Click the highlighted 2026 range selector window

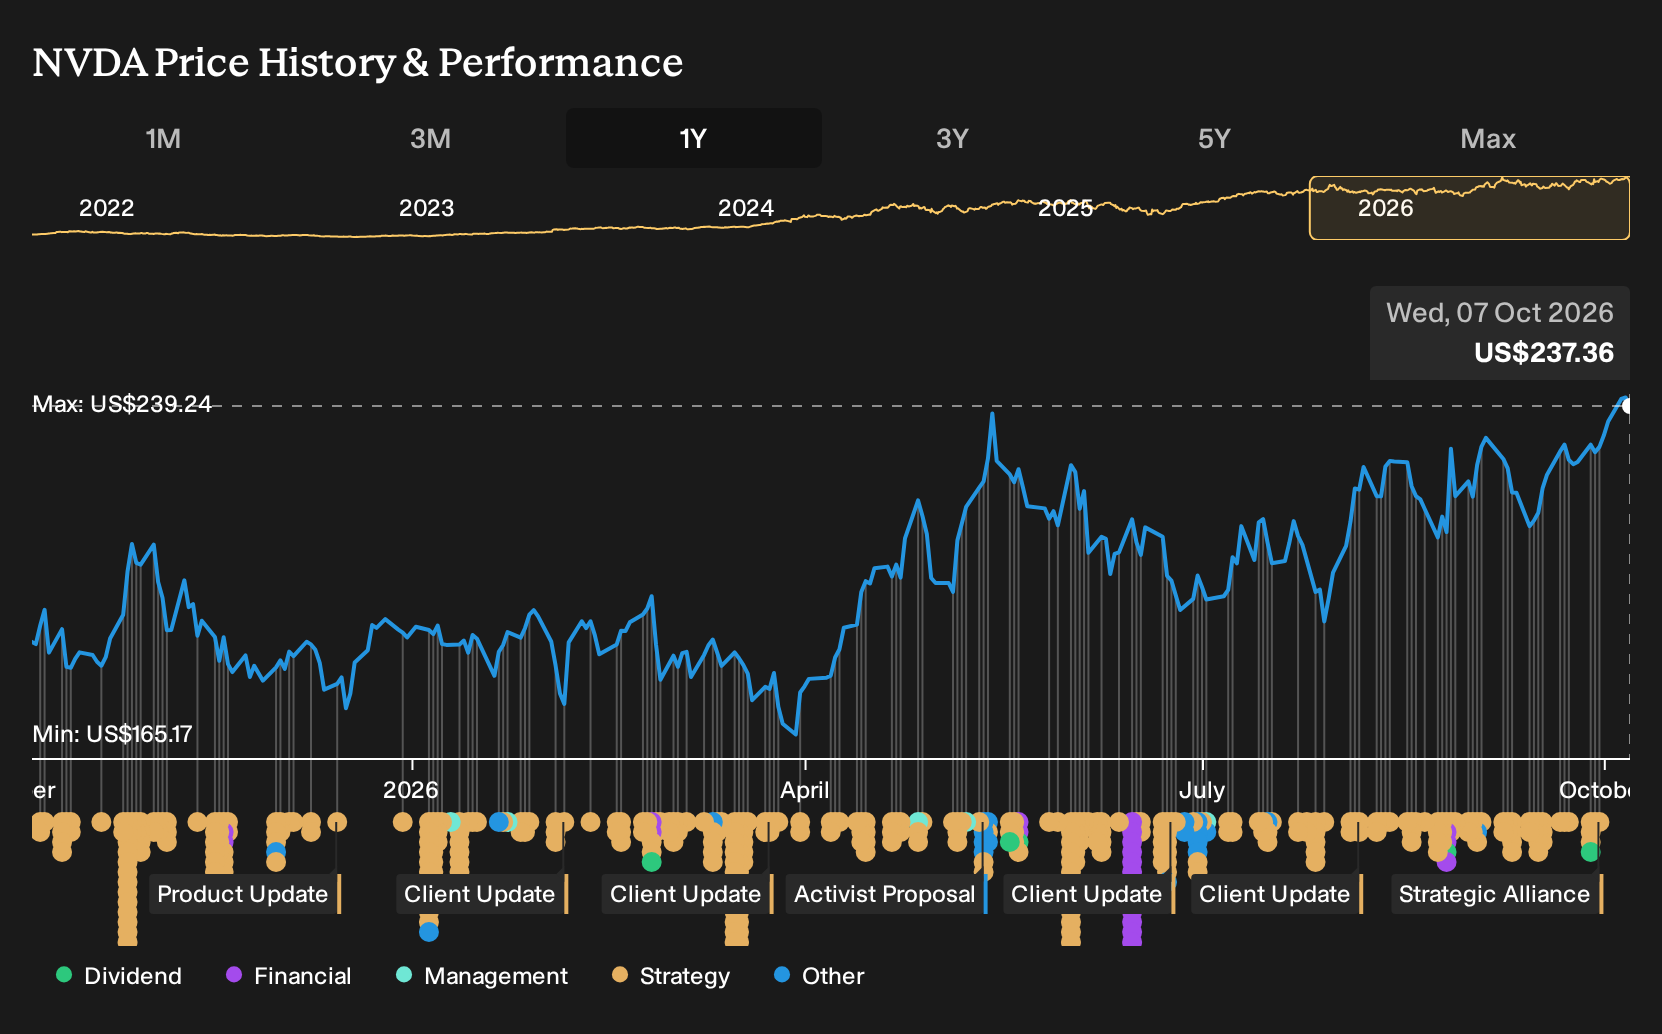point(1469,208)
